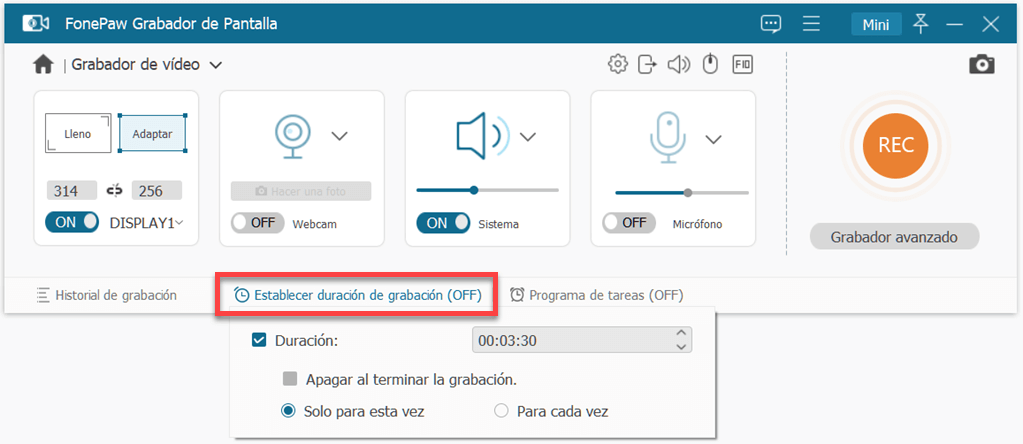Click the width field showing 314

point(72,191)
